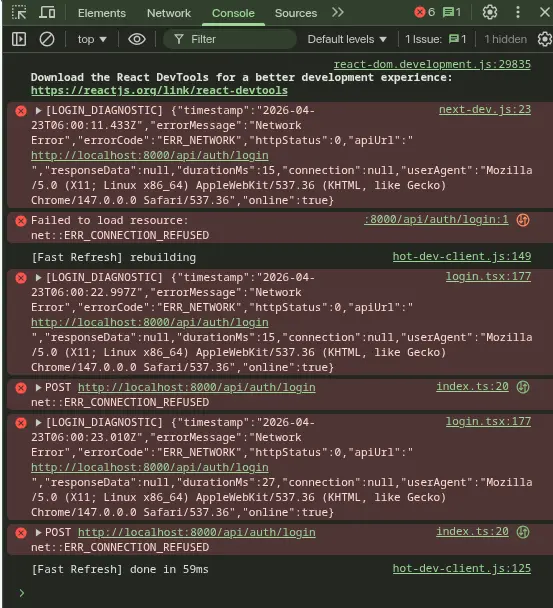
Task: Open DevTools settings gear in top bar
Action: 490,12
